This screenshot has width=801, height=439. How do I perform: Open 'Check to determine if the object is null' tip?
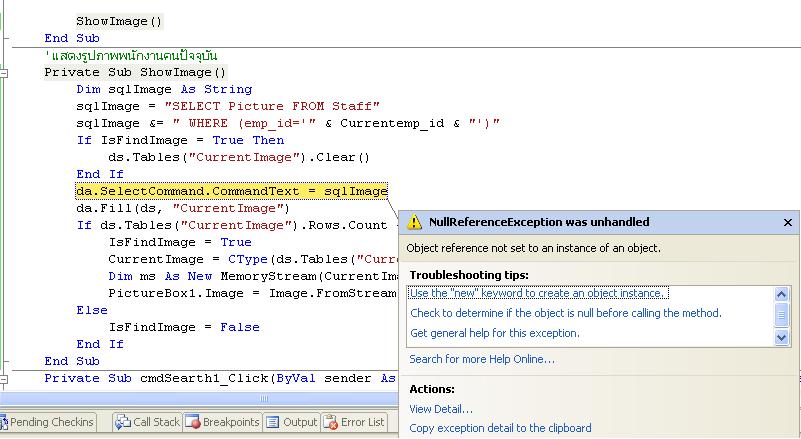pyautogui.click(x=566, y=313)
